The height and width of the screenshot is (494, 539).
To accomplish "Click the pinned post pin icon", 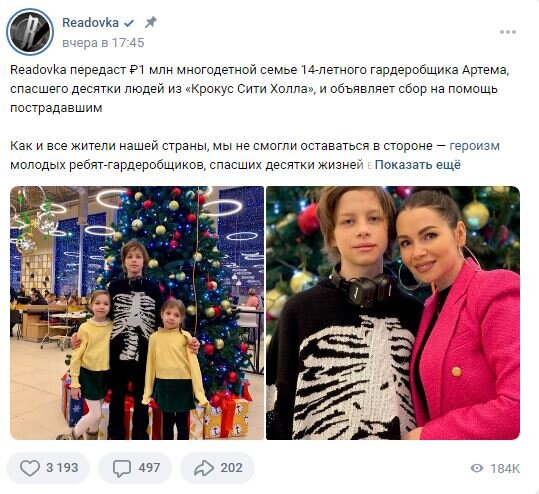I will pos(150,23).
